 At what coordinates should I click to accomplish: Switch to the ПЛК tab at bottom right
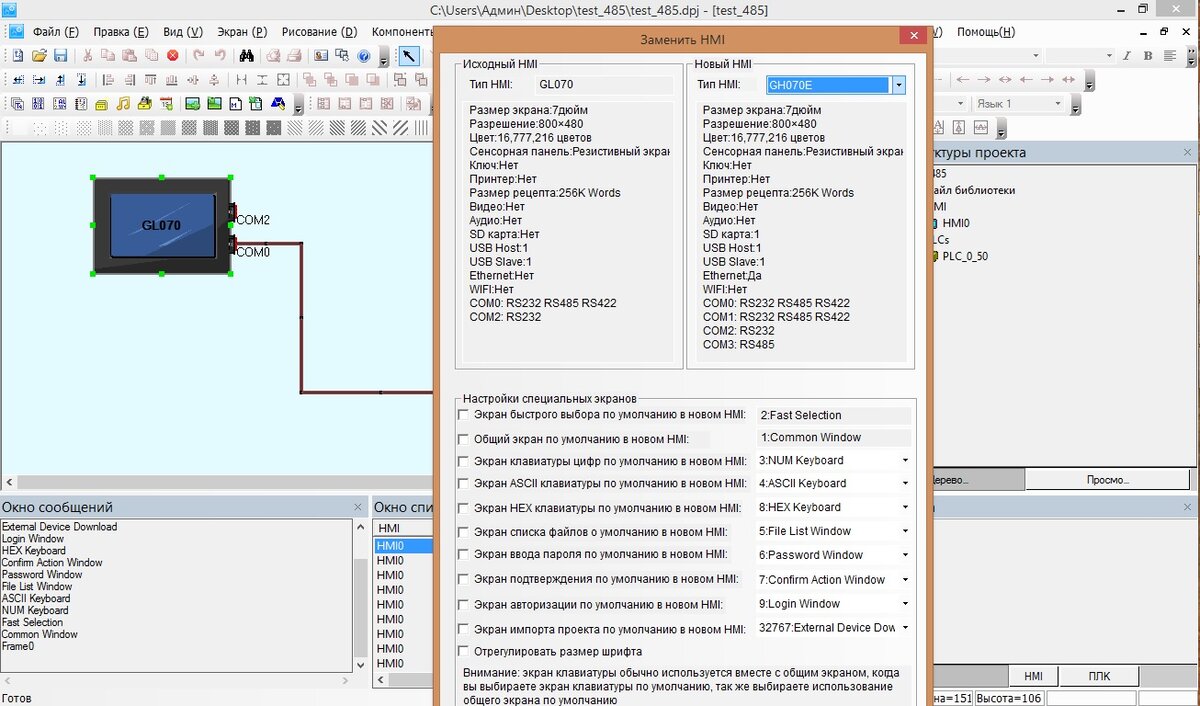(x=1099, y=676)
